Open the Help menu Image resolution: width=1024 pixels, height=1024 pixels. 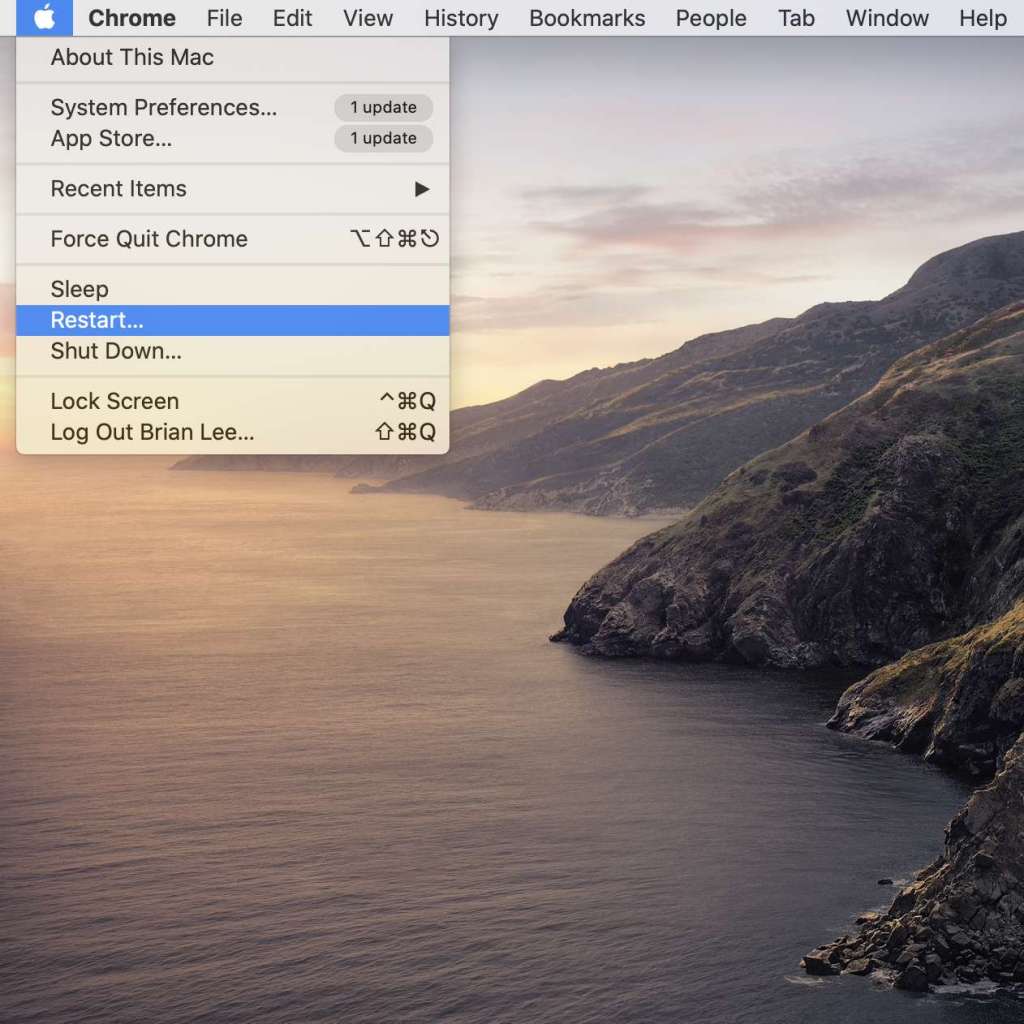pos(982,18)
